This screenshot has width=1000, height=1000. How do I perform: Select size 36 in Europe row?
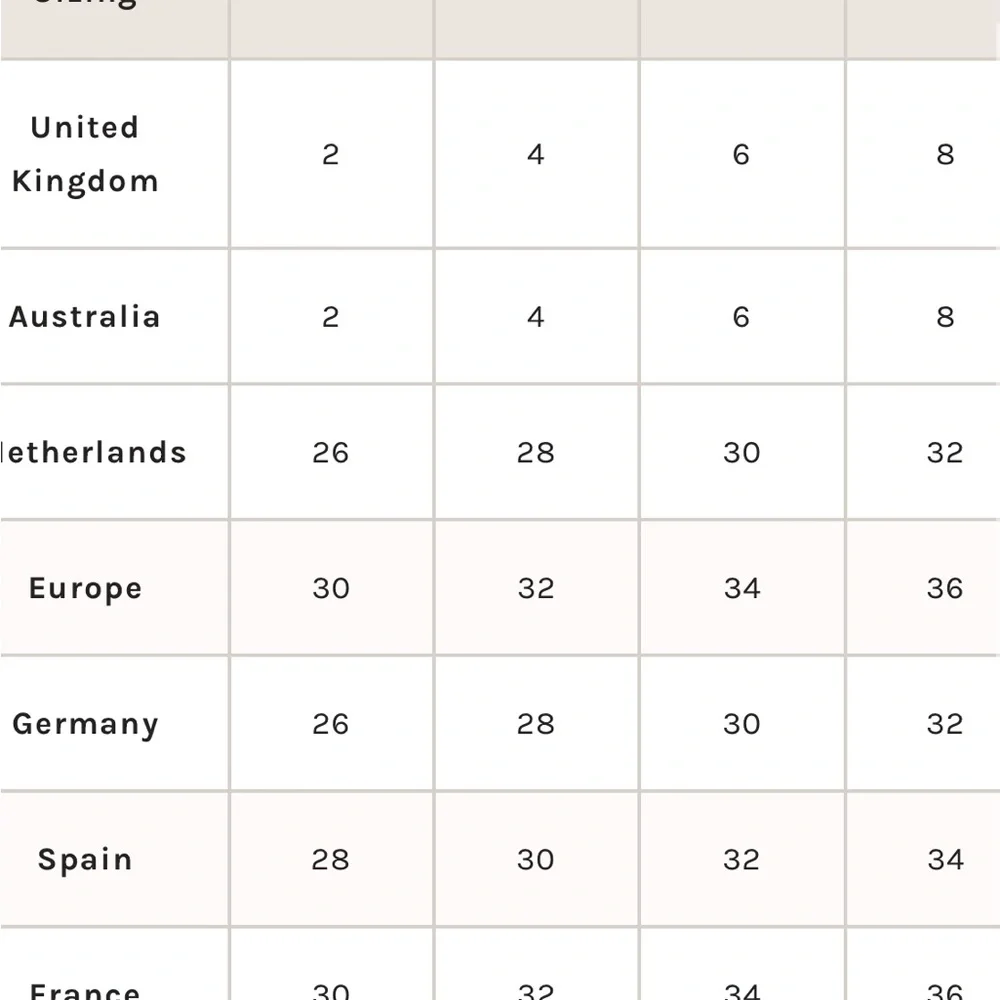(x=945, y=588)
